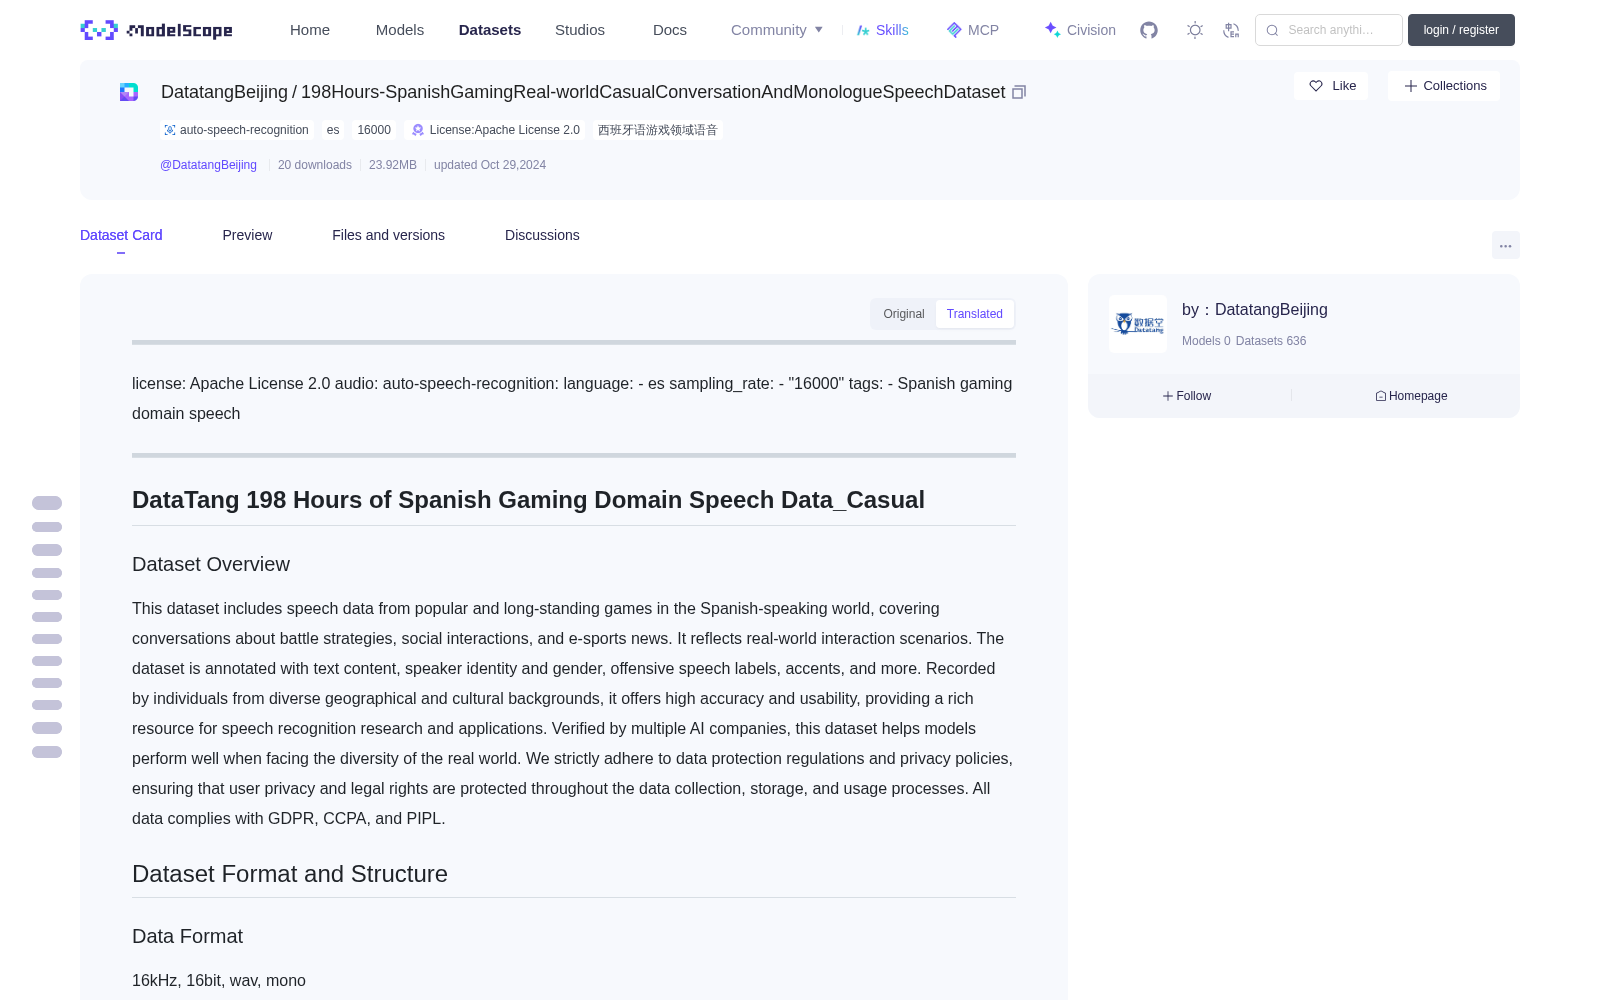
Task: Open the GitHub icon link
Action: point(1149,30)
